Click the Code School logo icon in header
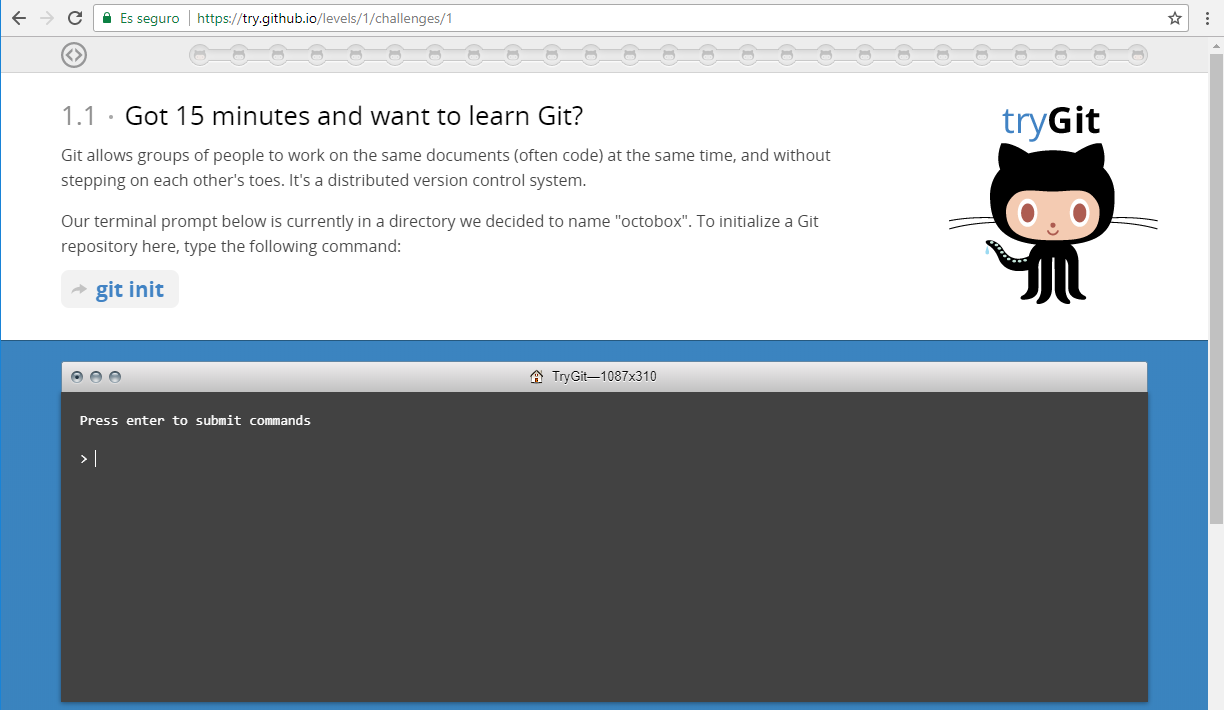 (74, 55)
